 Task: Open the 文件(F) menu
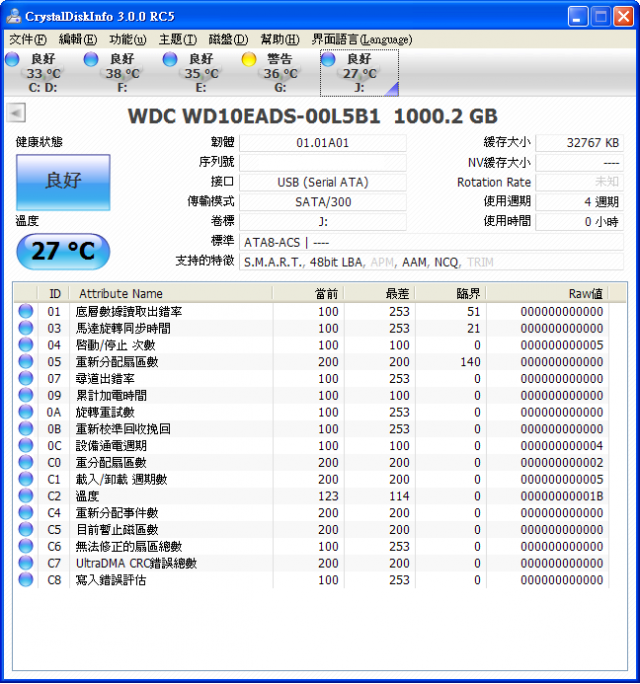(x=28, y=40)
